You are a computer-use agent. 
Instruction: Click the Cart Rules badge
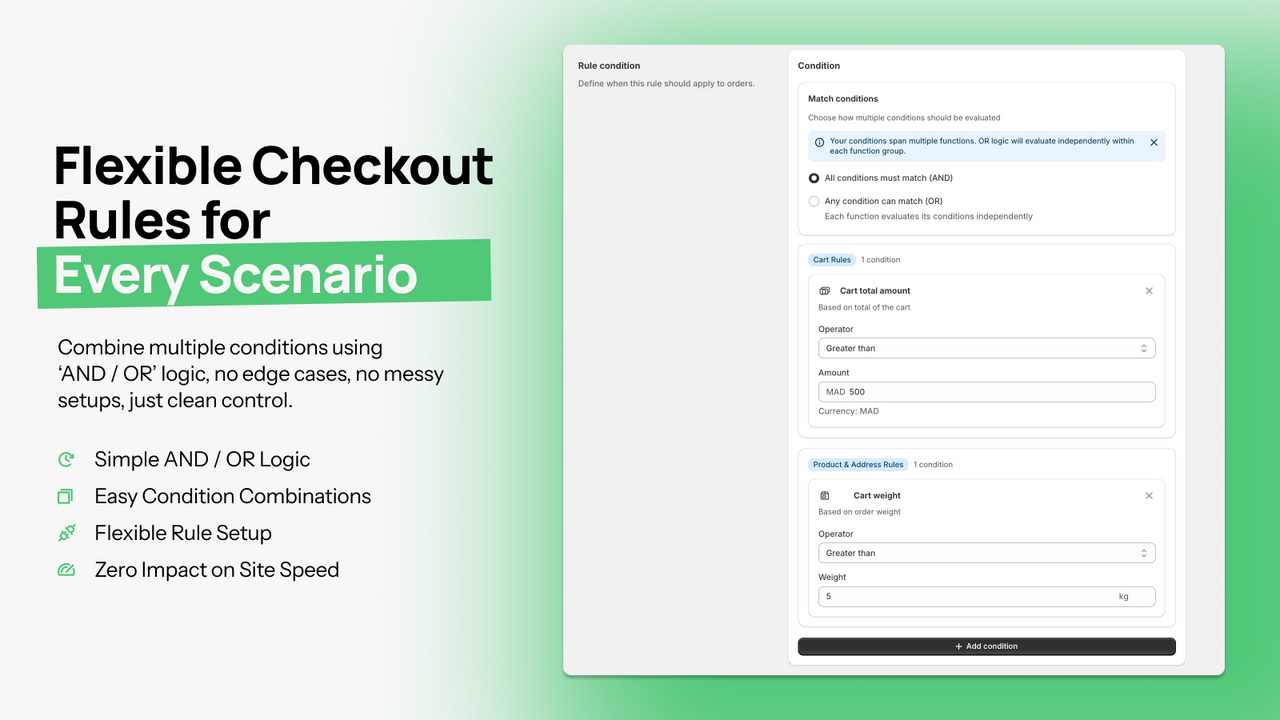[832, 260]
